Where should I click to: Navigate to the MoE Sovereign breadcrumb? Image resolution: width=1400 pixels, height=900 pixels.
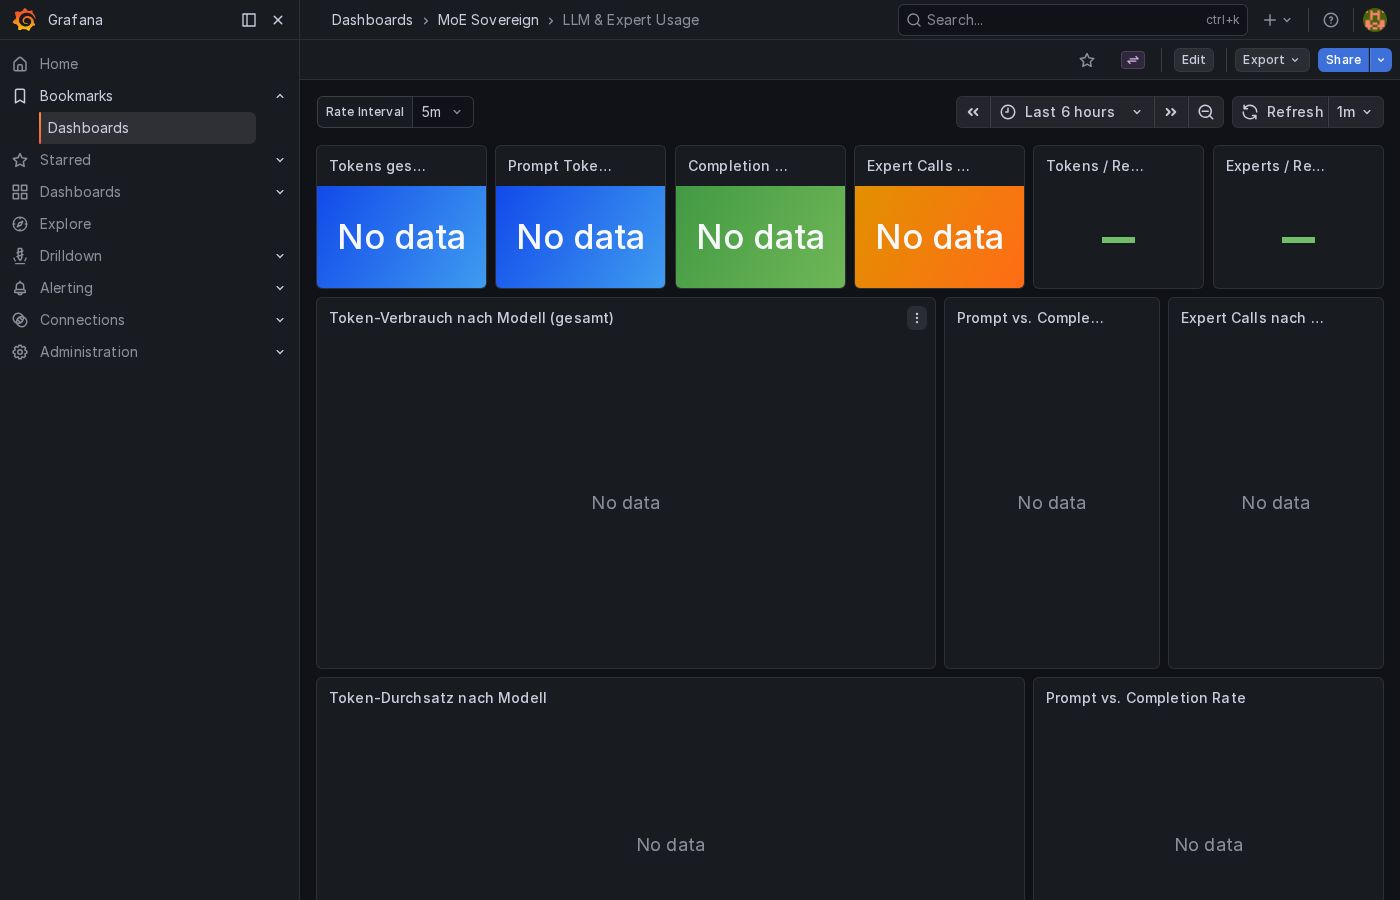[488, 20]
